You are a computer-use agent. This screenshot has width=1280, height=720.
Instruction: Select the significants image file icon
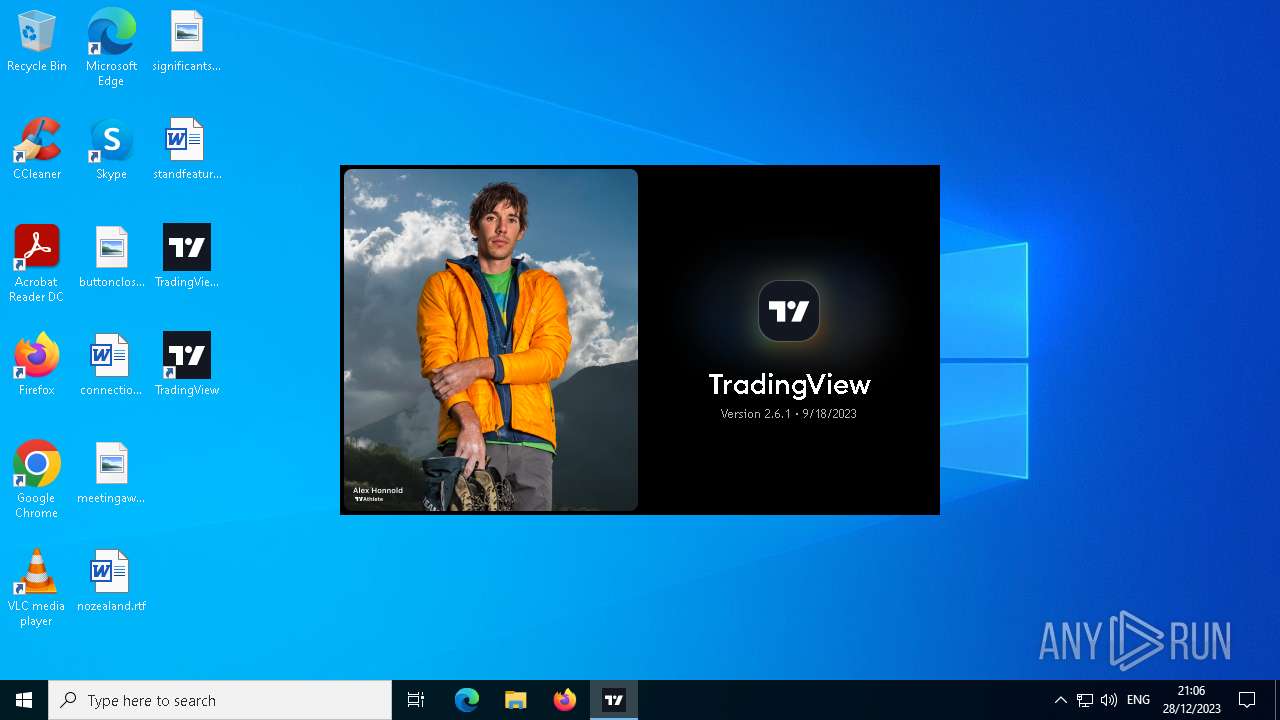click(x=187, y=41)
